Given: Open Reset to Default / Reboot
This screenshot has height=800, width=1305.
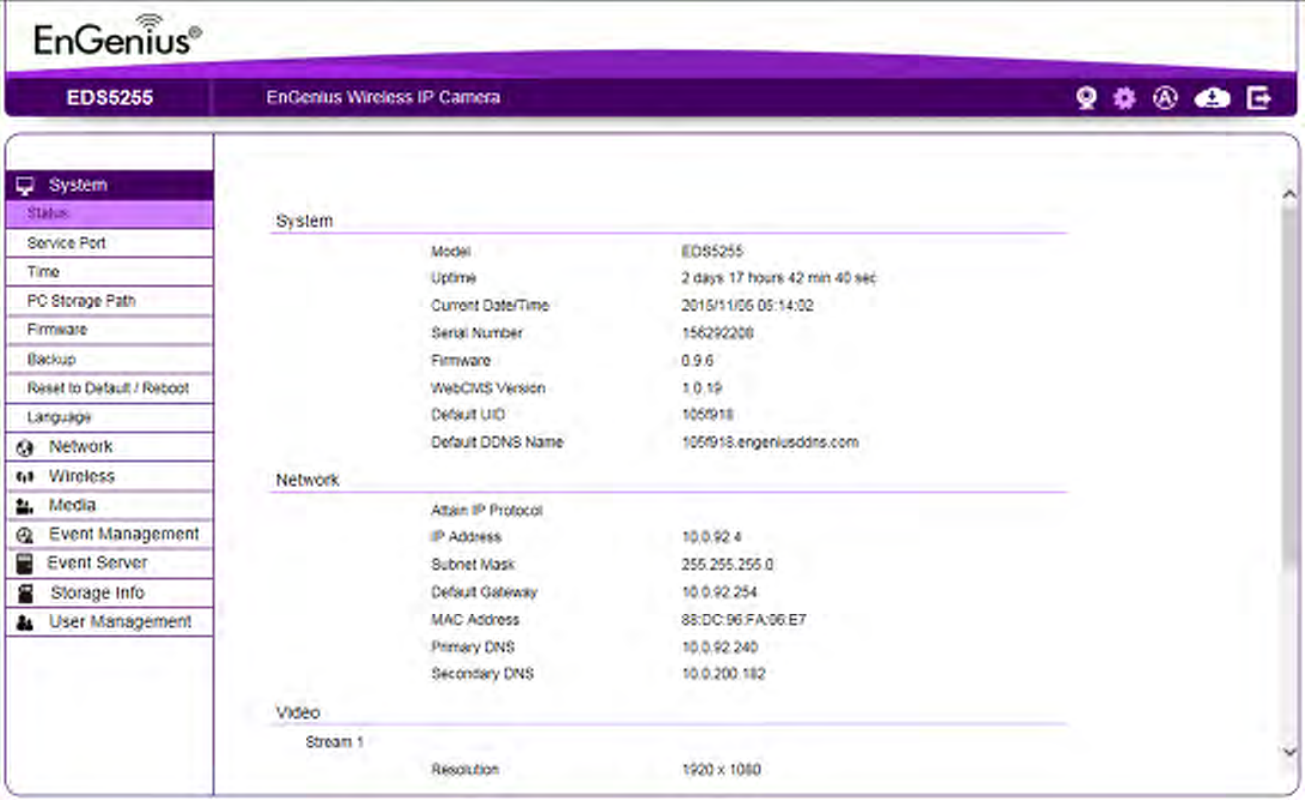Looking at the screenshot, I should tap(109, 388).
